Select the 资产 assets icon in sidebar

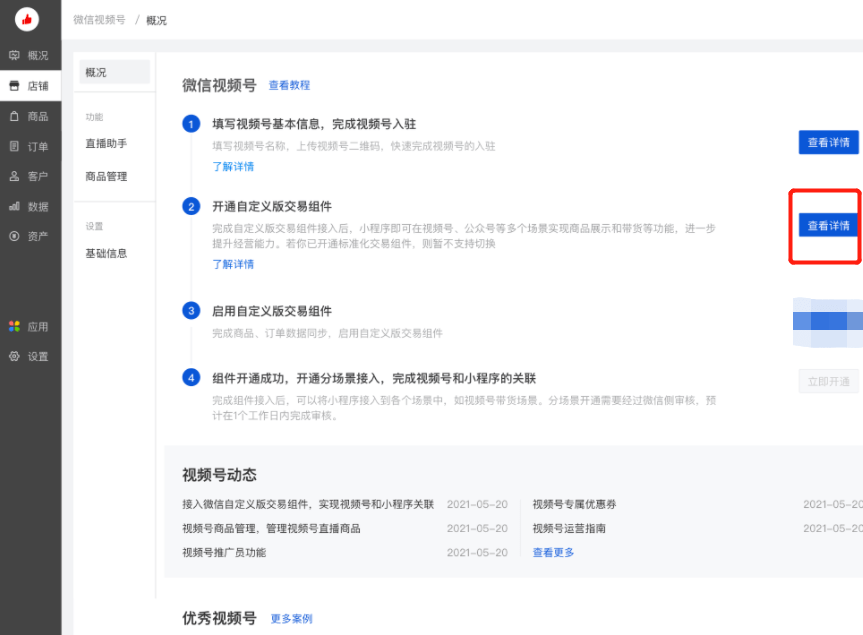coord(30,236)
